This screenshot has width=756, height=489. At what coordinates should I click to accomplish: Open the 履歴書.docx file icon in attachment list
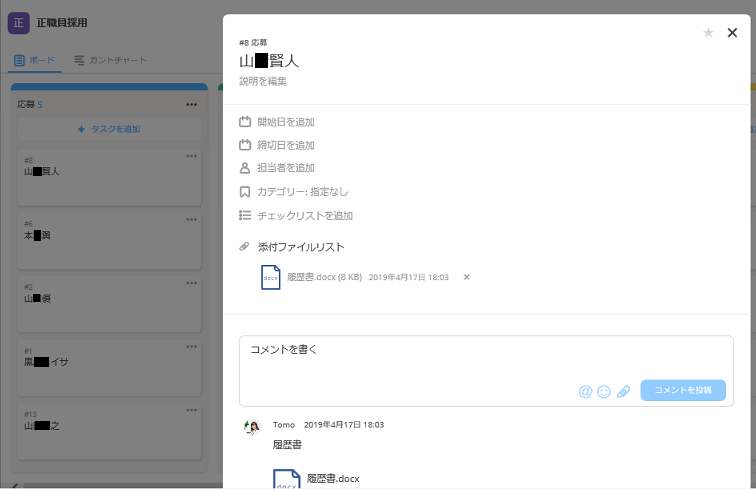tap(270, 277)
